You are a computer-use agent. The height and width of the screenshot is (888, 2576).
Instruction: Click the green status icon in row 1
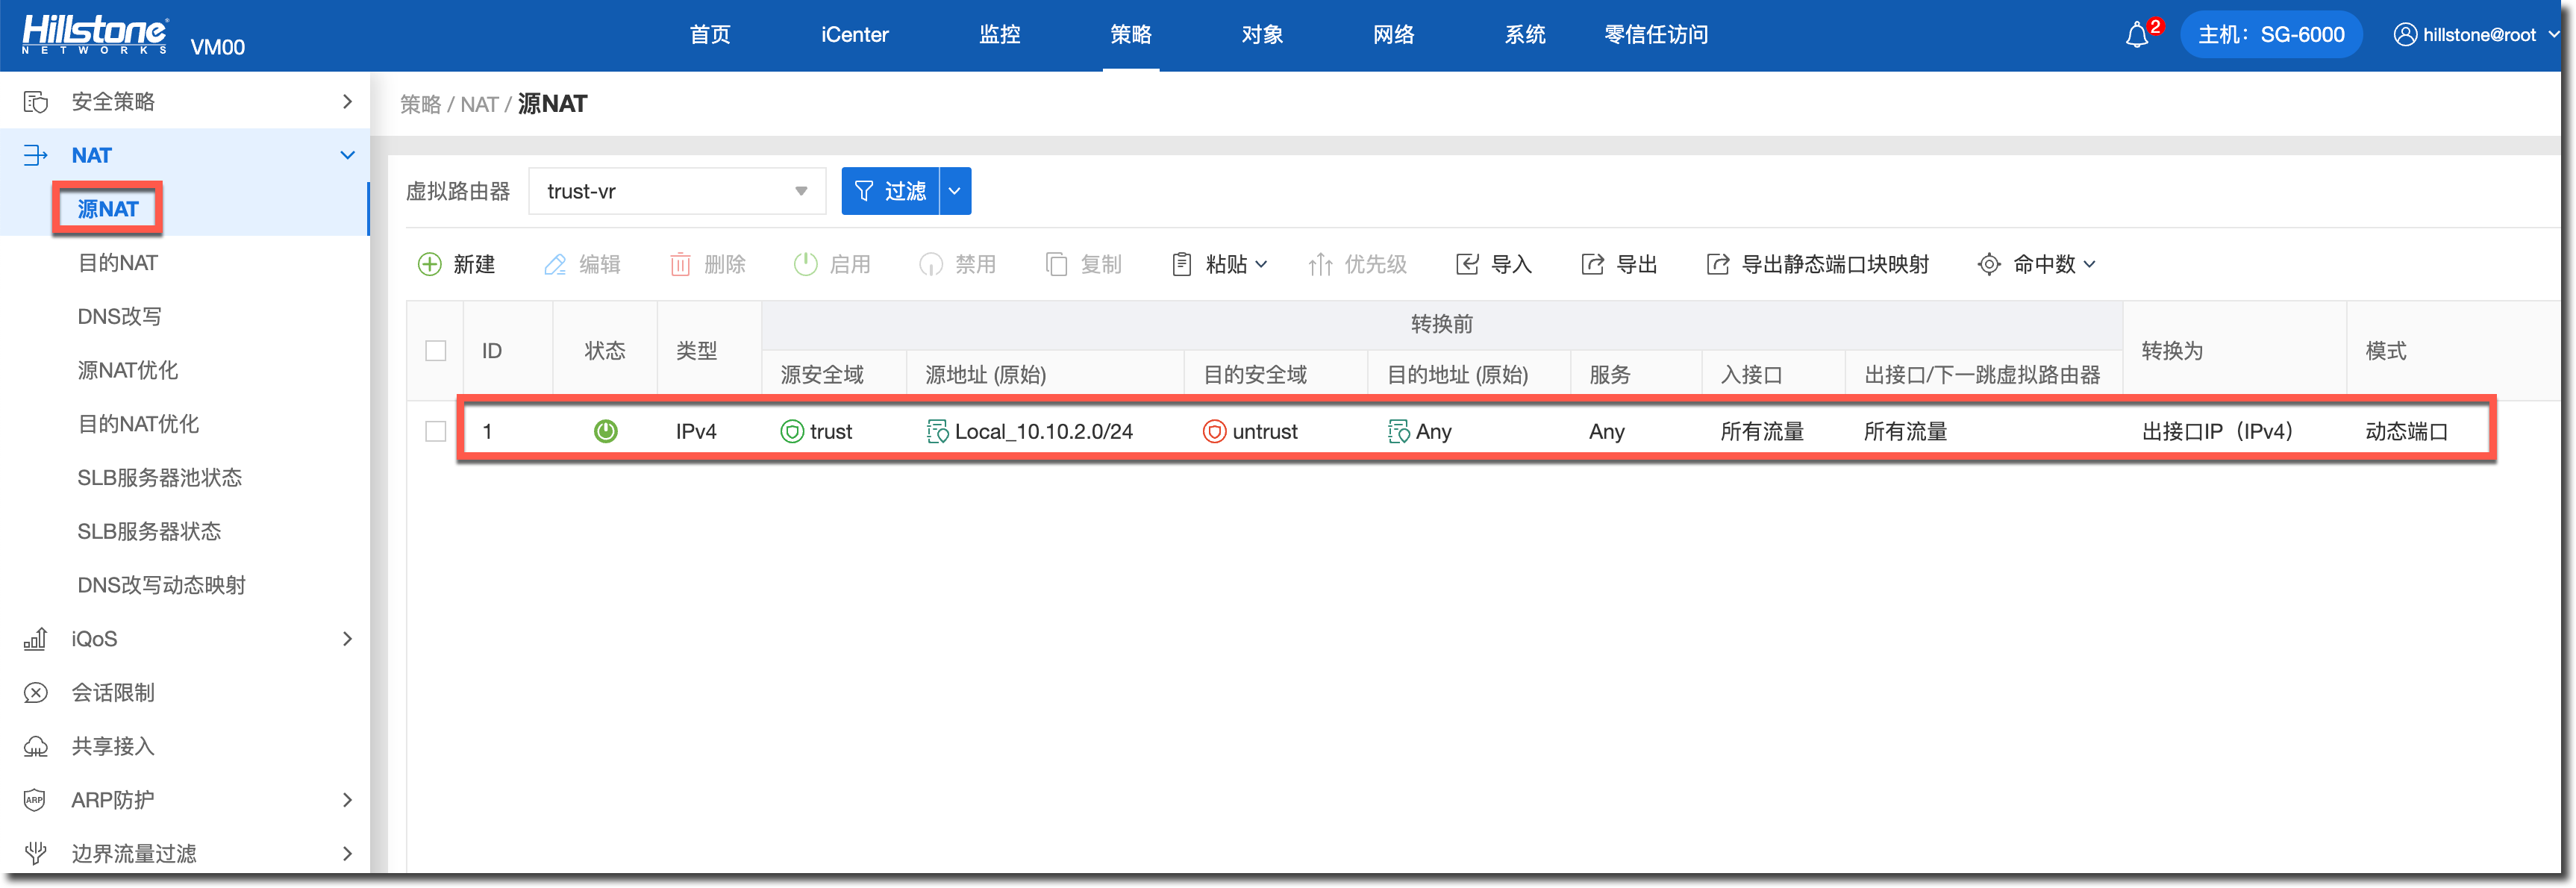pos(605,431)
